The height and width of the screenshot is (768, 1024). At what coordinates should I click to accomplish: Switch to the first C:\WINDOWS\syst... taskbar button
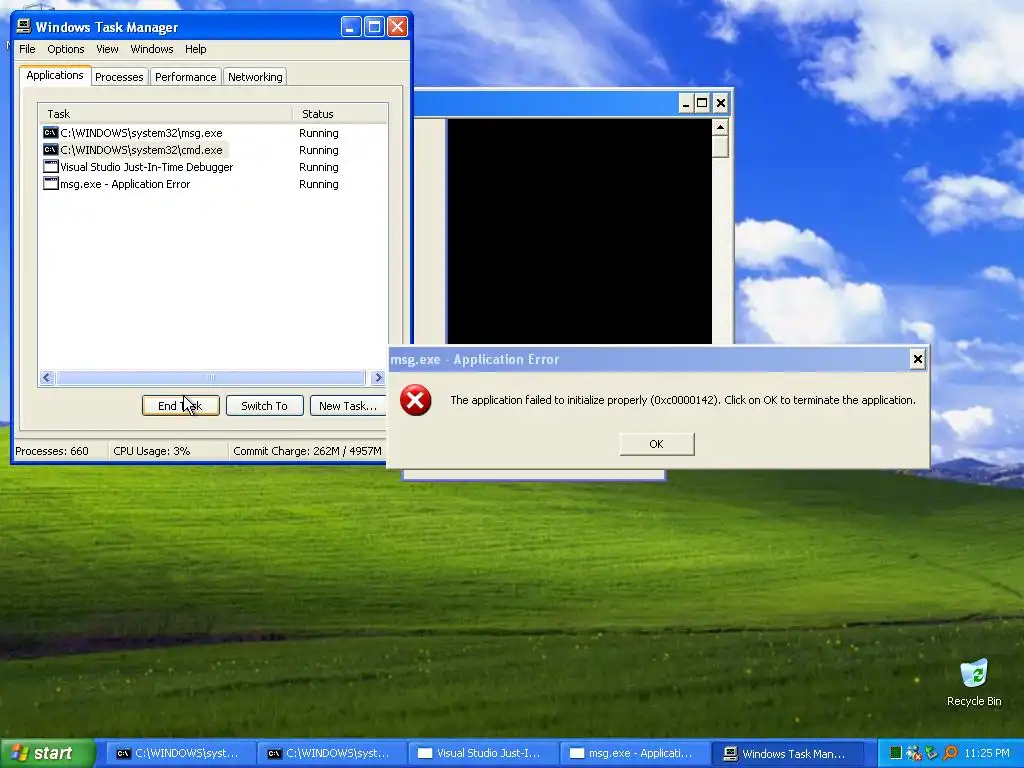tap(182, 753)
